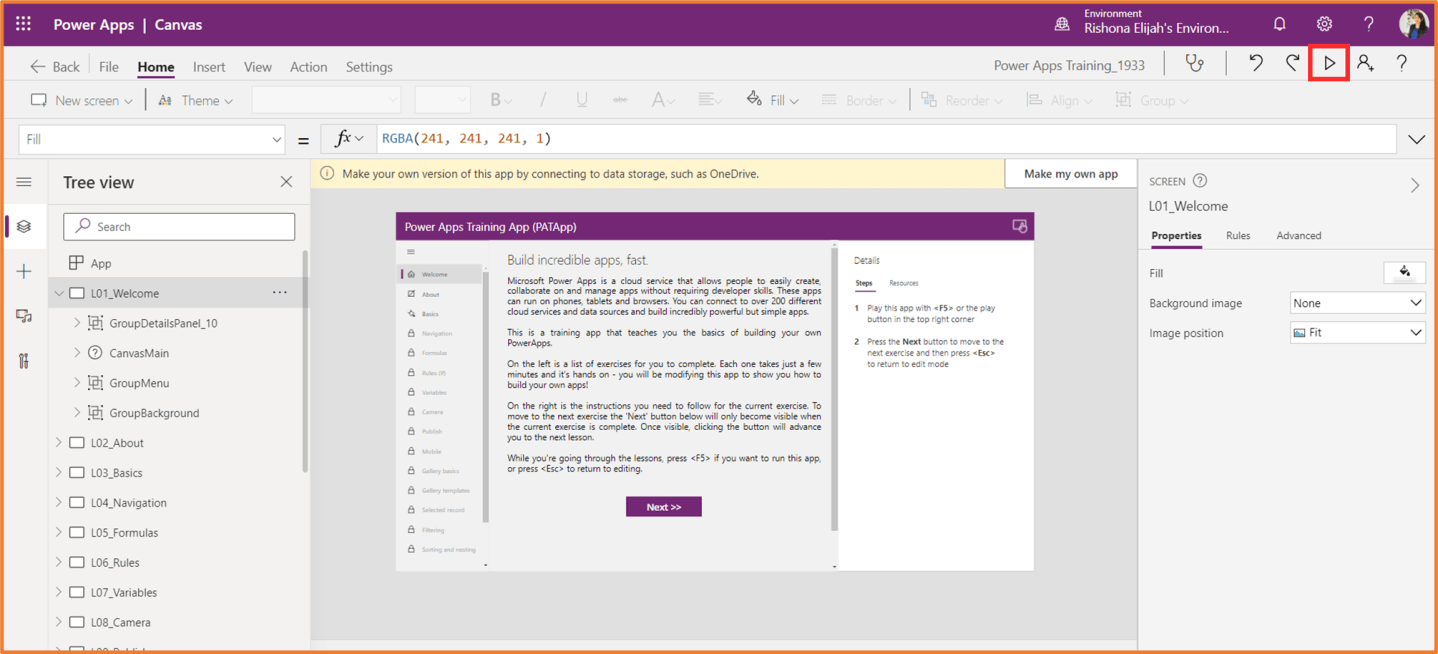This screenshot has height=654, width=1438.
Task: Switch to the View tab
Action: pos(257,67)
